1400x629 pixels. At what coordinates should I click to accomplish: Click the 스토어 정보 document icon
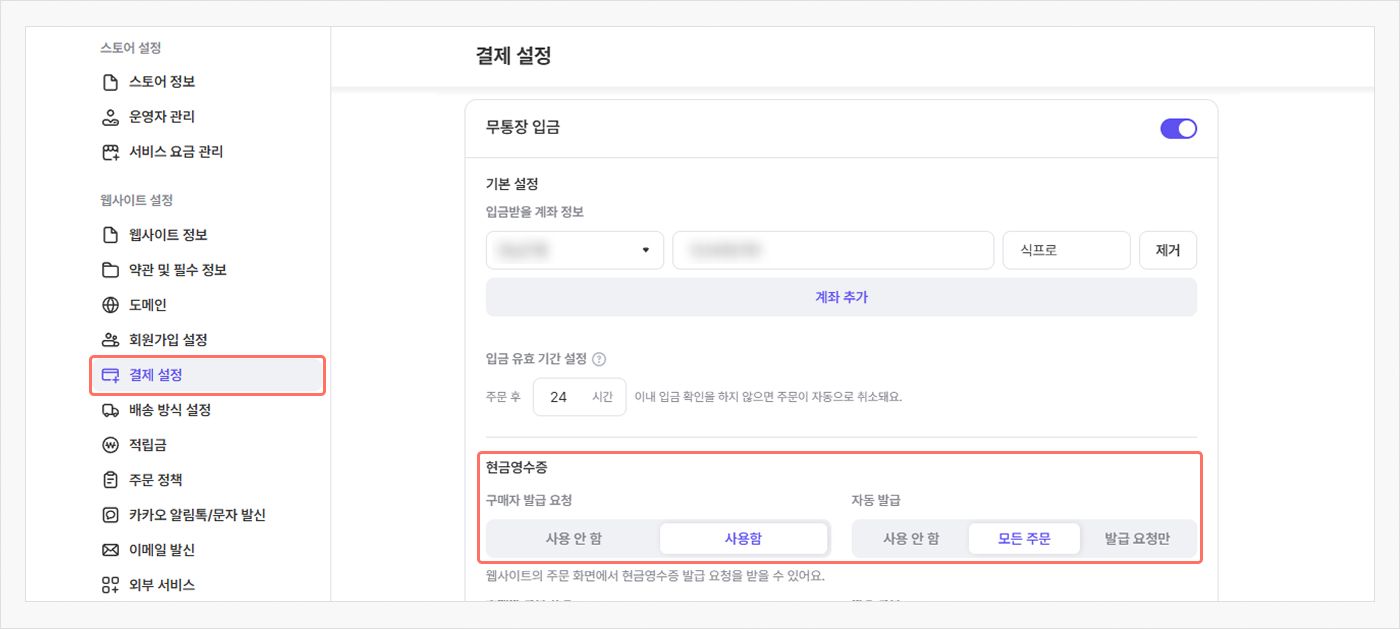point(111,82)
